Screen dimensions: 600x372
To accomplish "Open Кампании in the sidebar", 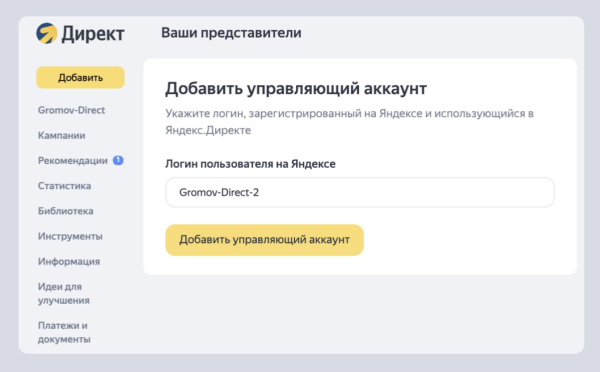I will coord(62,135).
